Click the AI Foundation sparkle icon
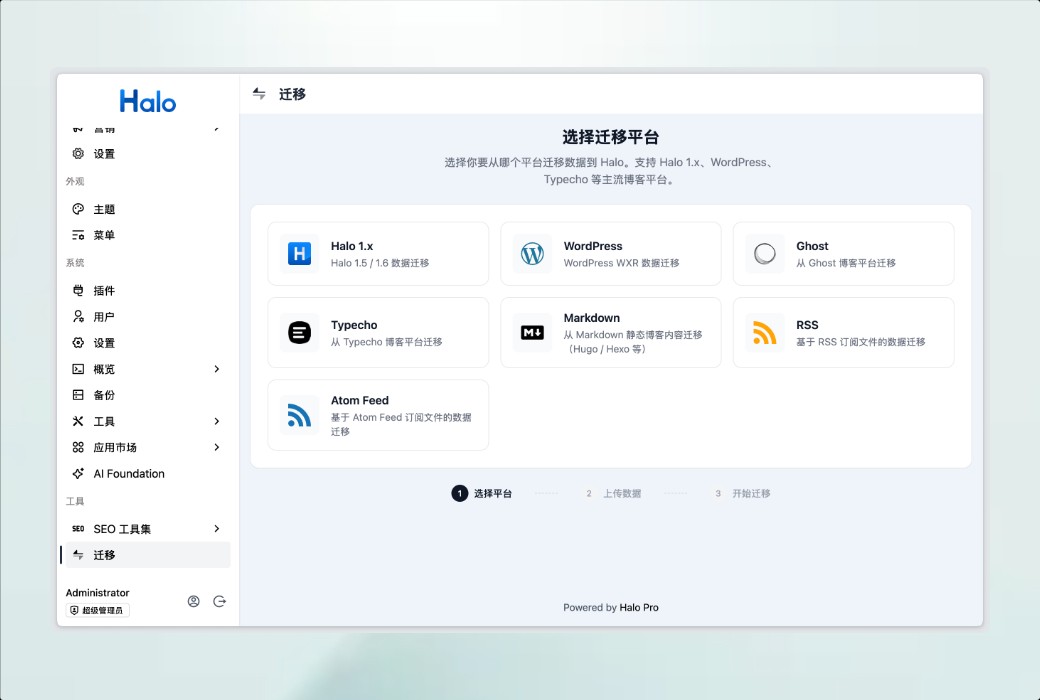 78,473
